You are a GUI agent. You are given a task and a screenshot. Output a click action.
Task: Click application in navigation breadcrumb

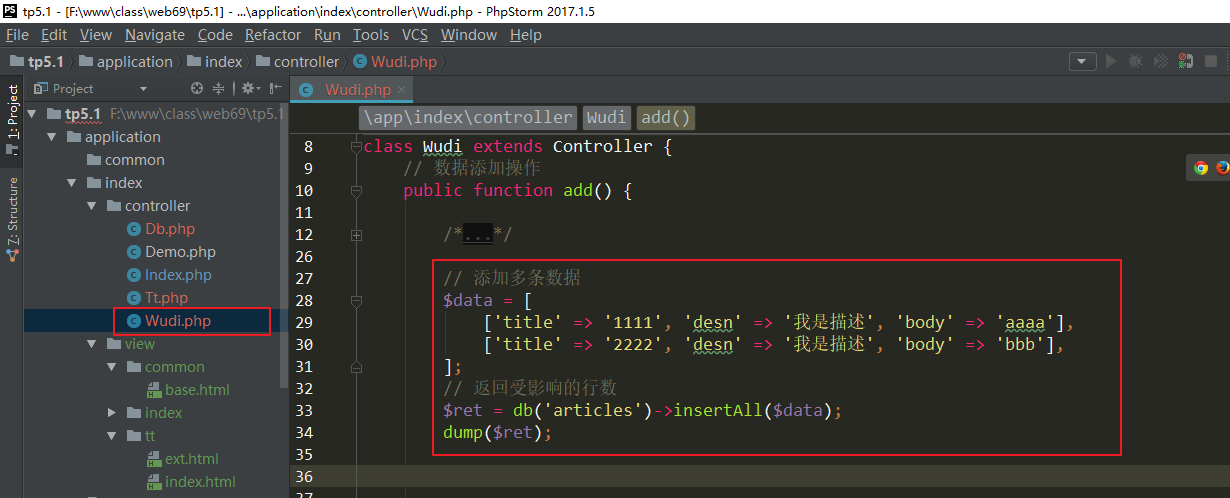[126, 61]
